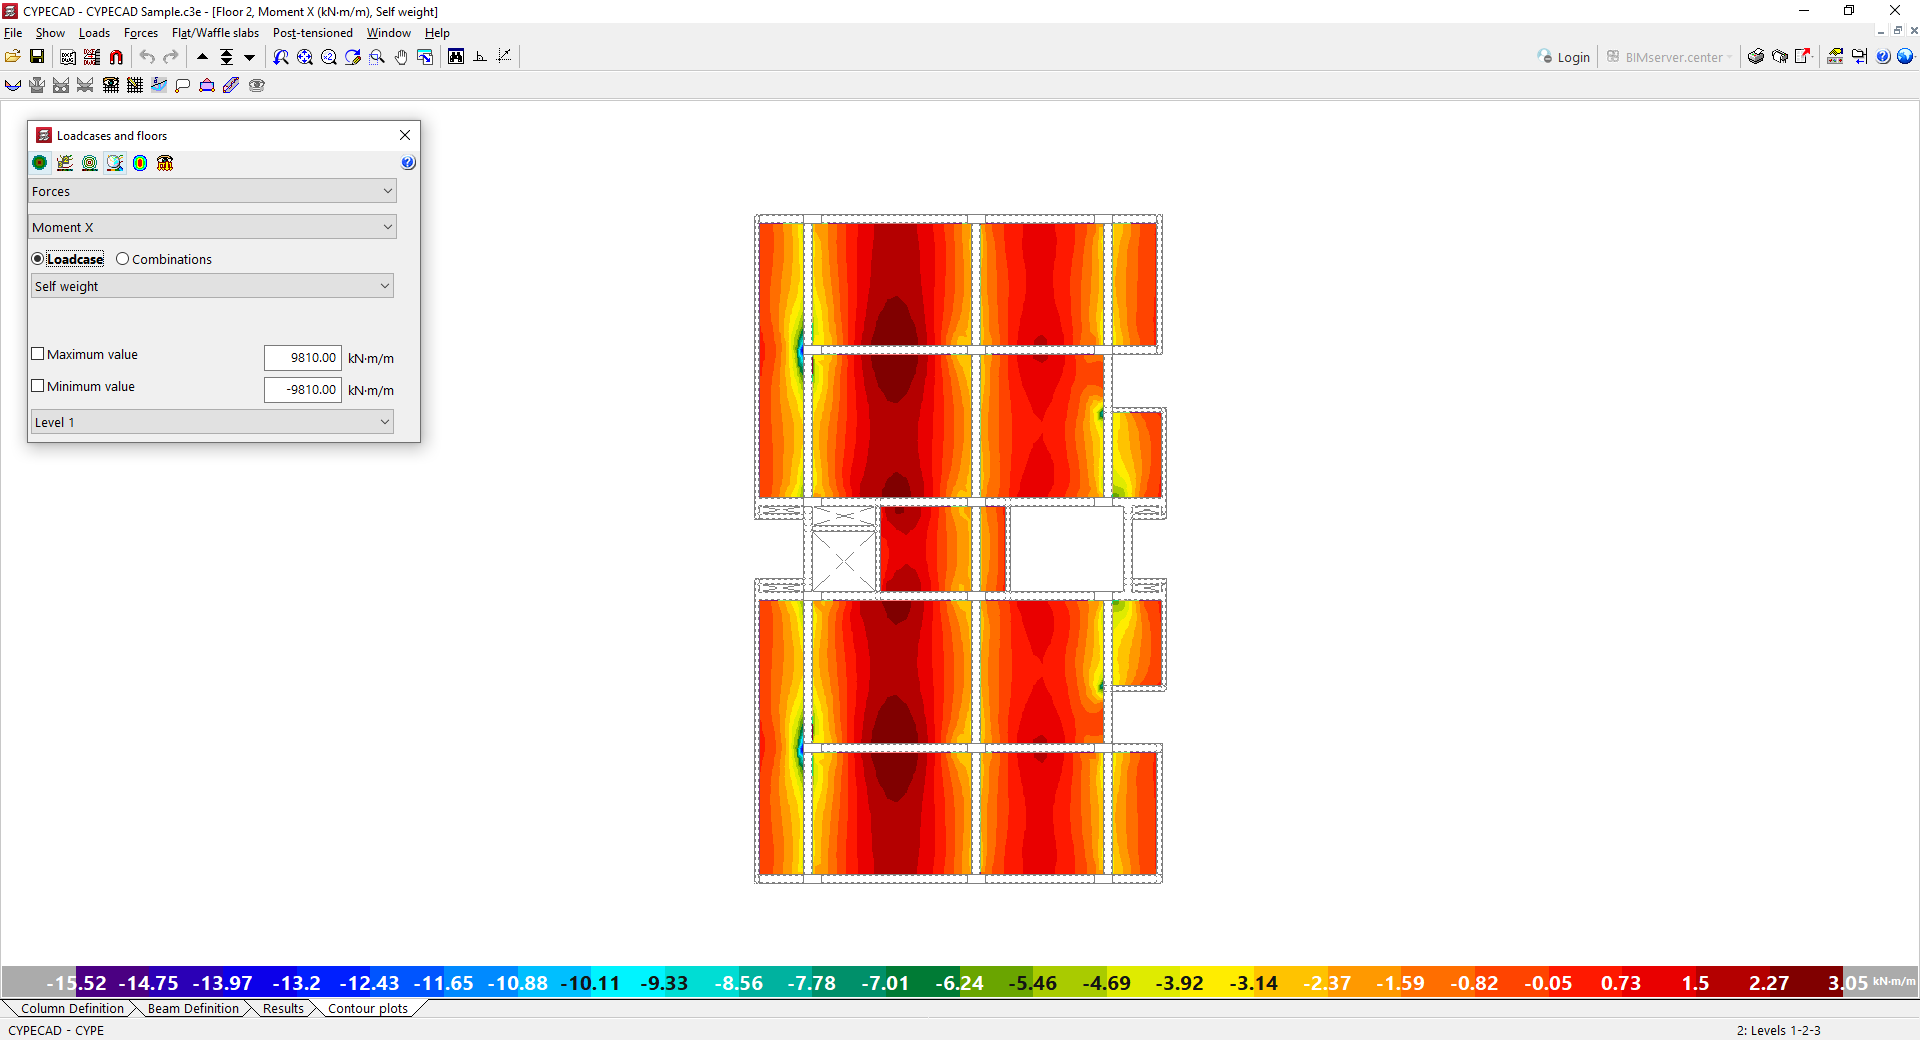Click the -7.01 green color legend swatch

point(885,983)
